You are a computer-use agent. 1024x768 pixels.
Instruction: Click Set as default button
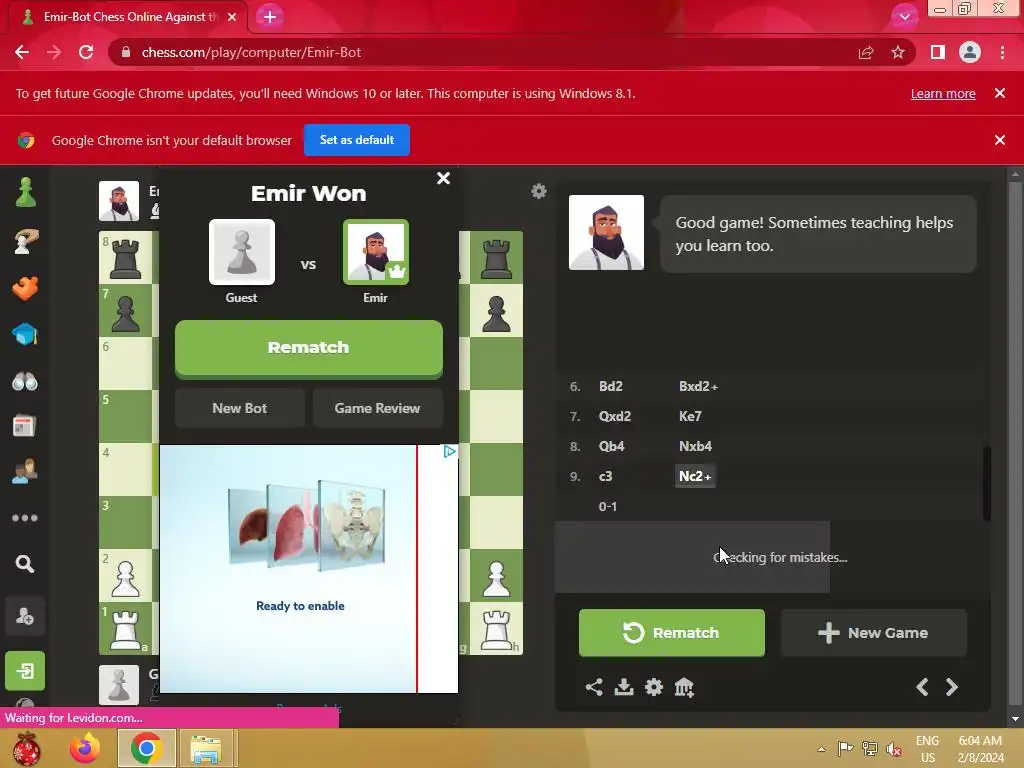(357, 140)
